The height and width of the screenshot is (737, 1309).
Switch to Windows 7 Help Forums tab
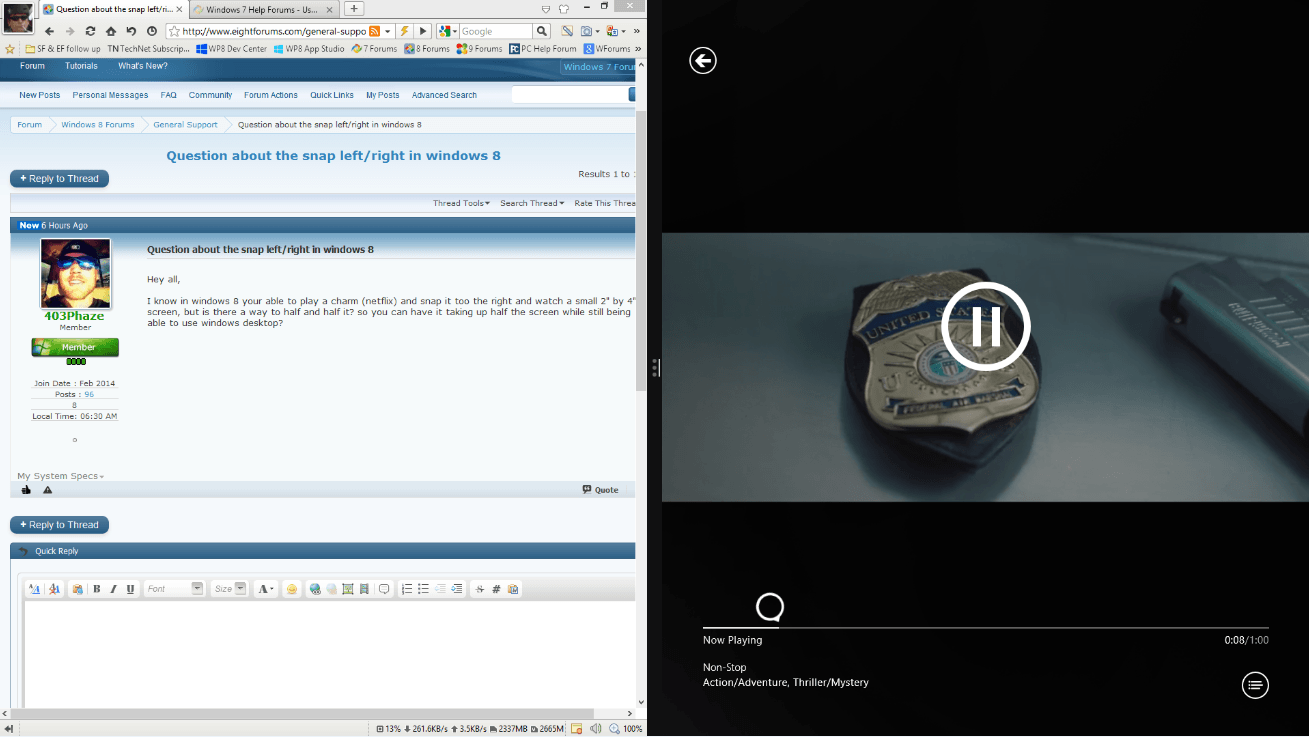pyautogui.click(x=262, y=8)
